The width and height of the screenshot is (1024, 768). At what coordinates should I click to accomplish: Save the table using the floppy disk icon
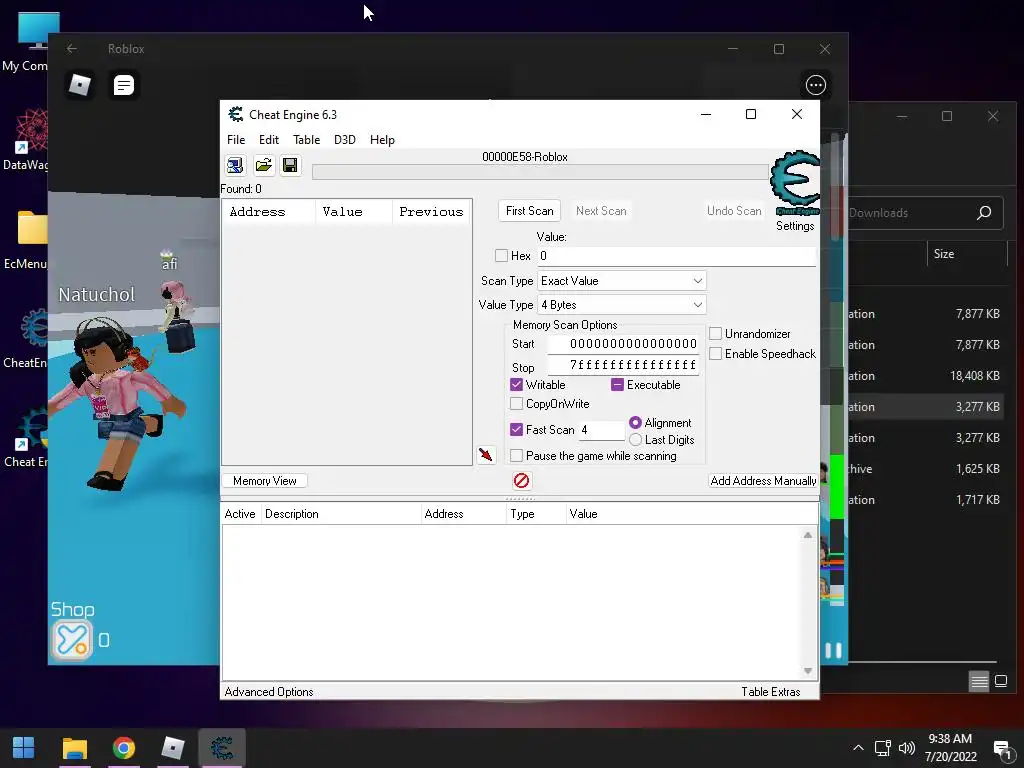[290, 166]
